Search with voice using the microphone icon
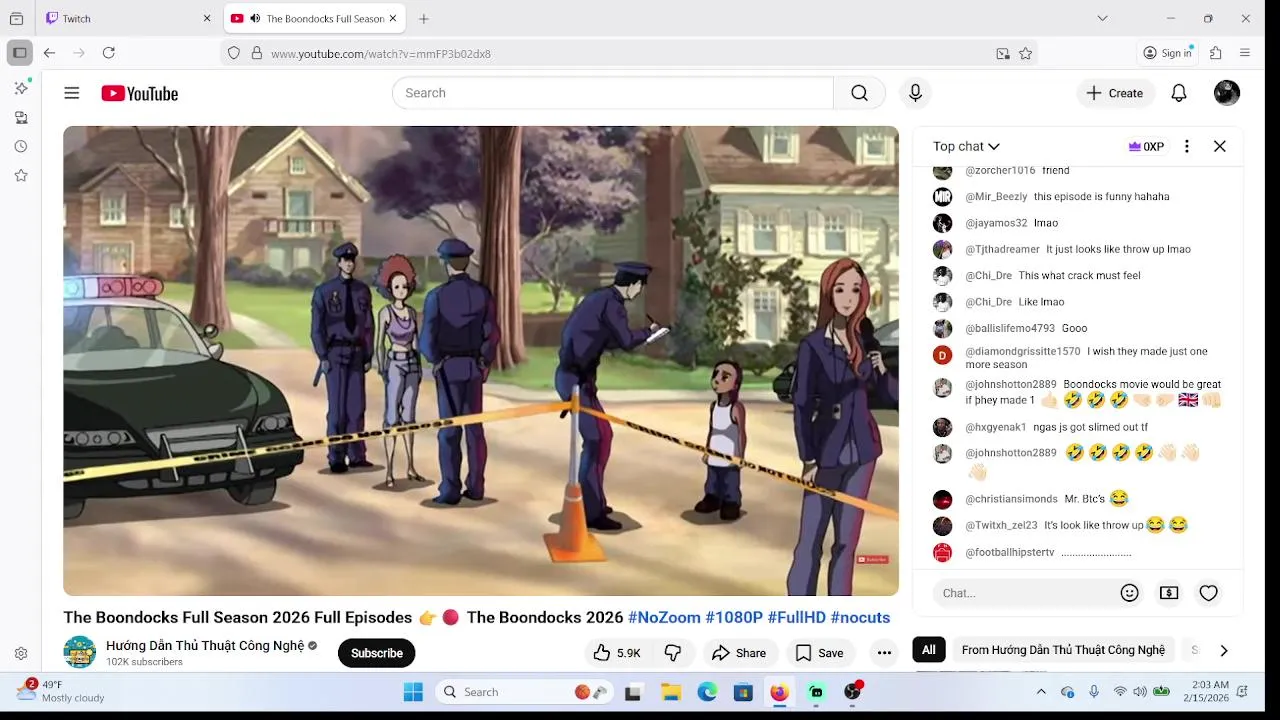The image size is (1280, 720). pyautogui.click(x=915, y=93)
